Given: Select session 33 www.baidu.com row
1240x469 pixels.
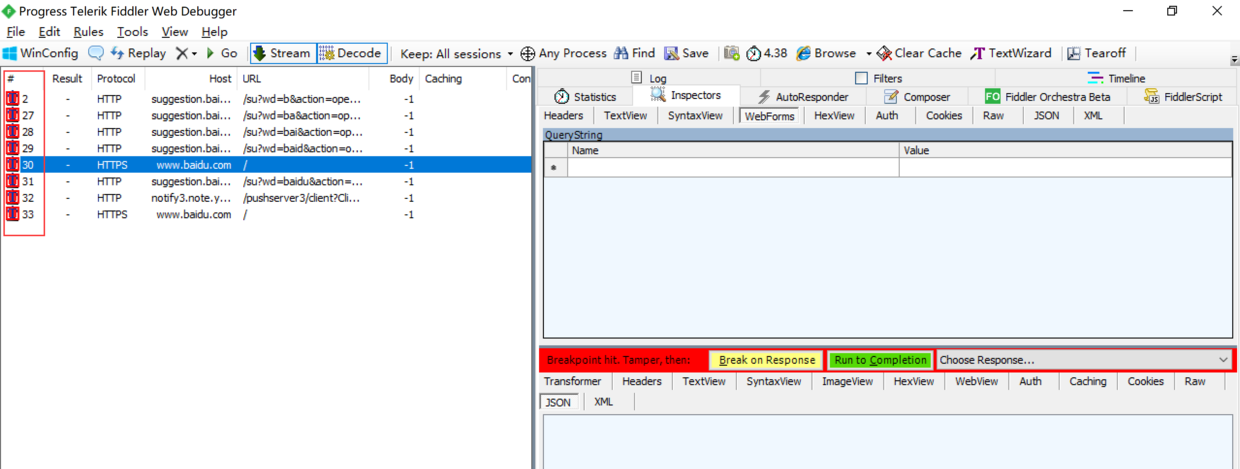Looking at the screenshot, I should pyautogui.click(x=267, y=214).
